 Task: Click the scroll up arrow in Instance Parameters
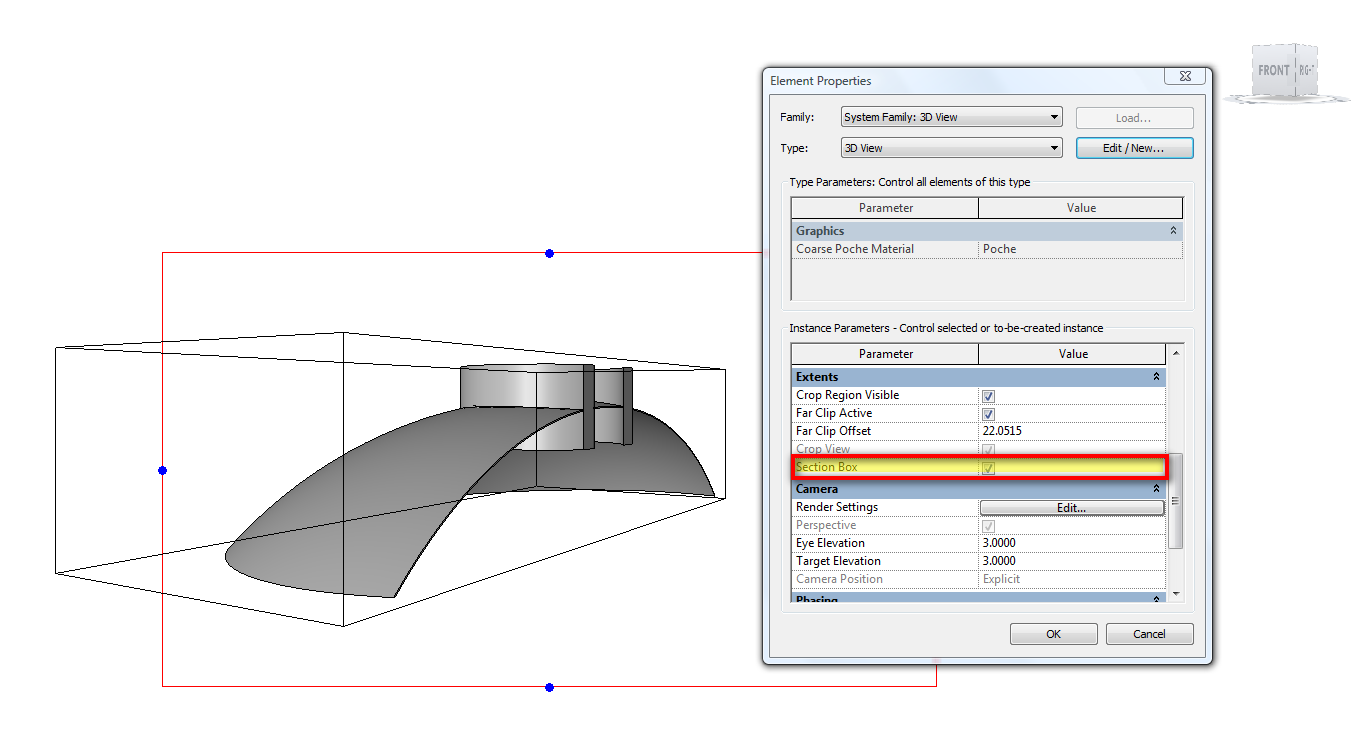pyautogui.click(x=1175, y=354)
